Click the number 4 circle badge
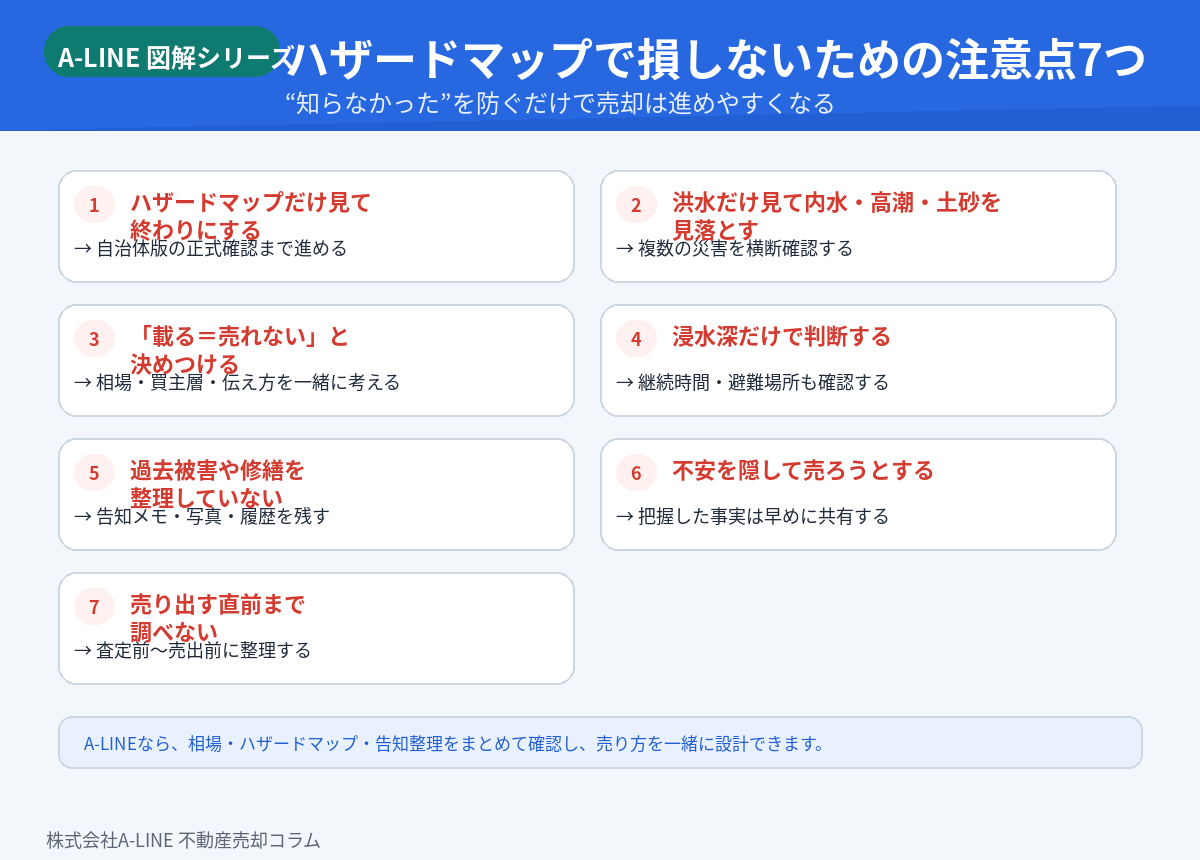Viewport: 1200px width, 860px height. 636,339
